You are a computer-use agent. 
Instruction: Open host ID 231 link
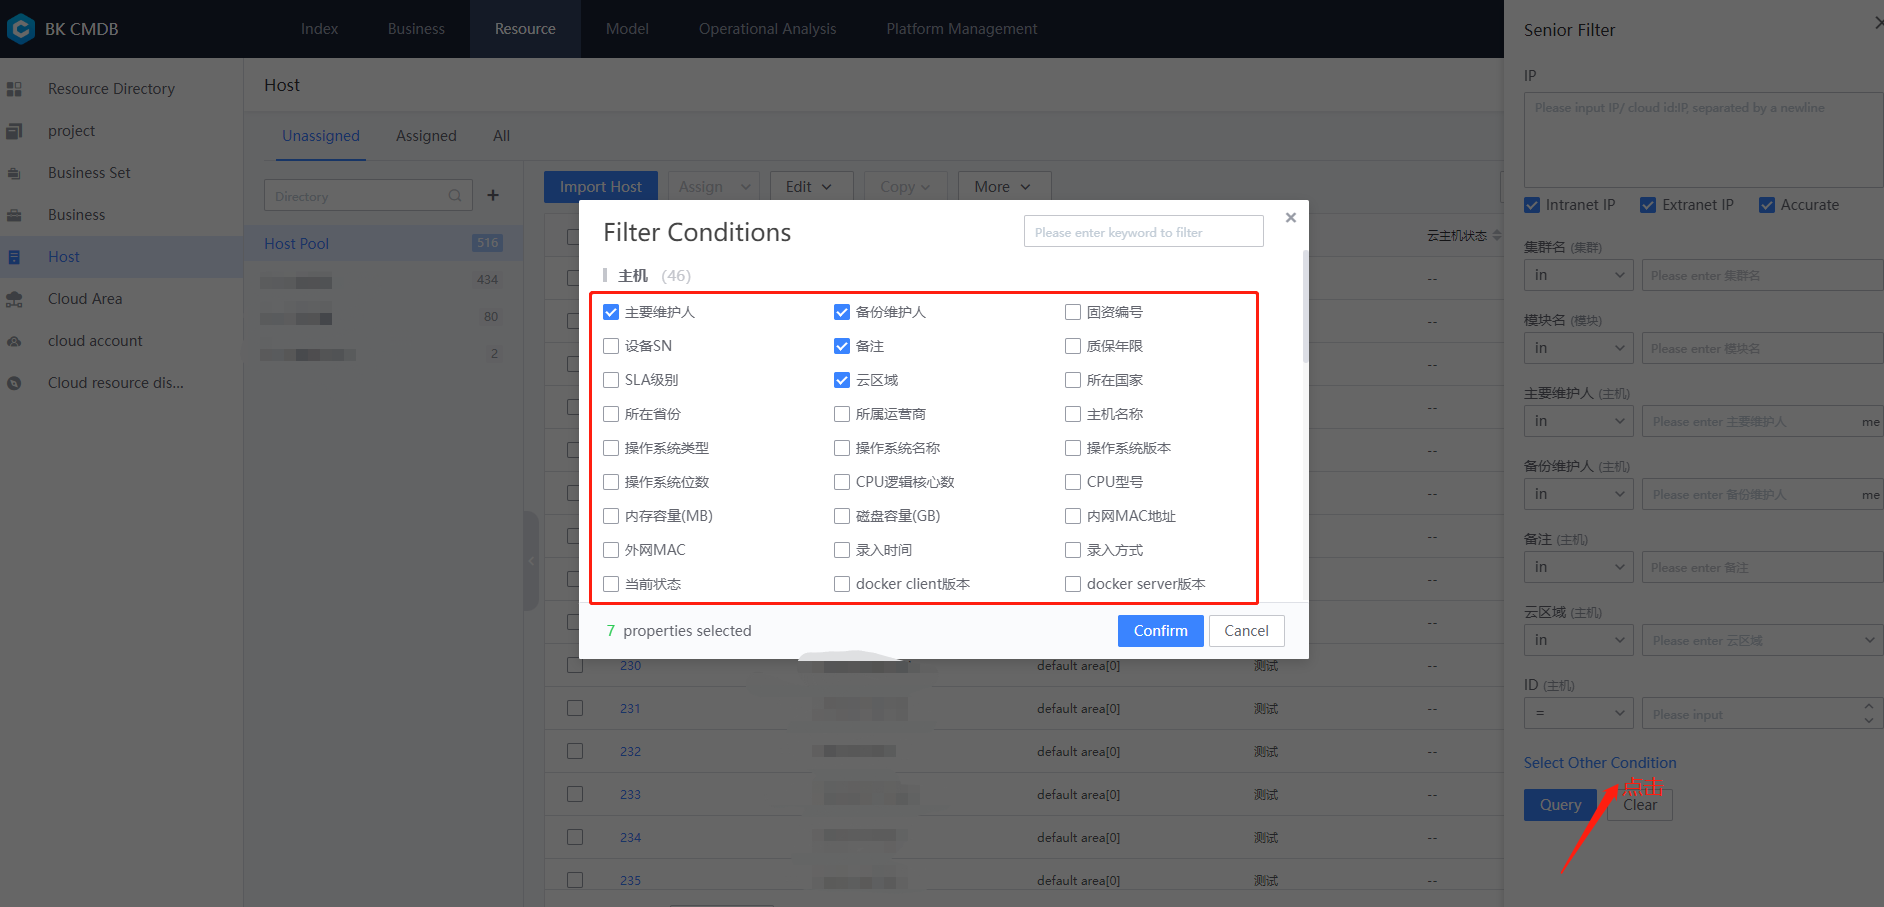click(630, 709)
